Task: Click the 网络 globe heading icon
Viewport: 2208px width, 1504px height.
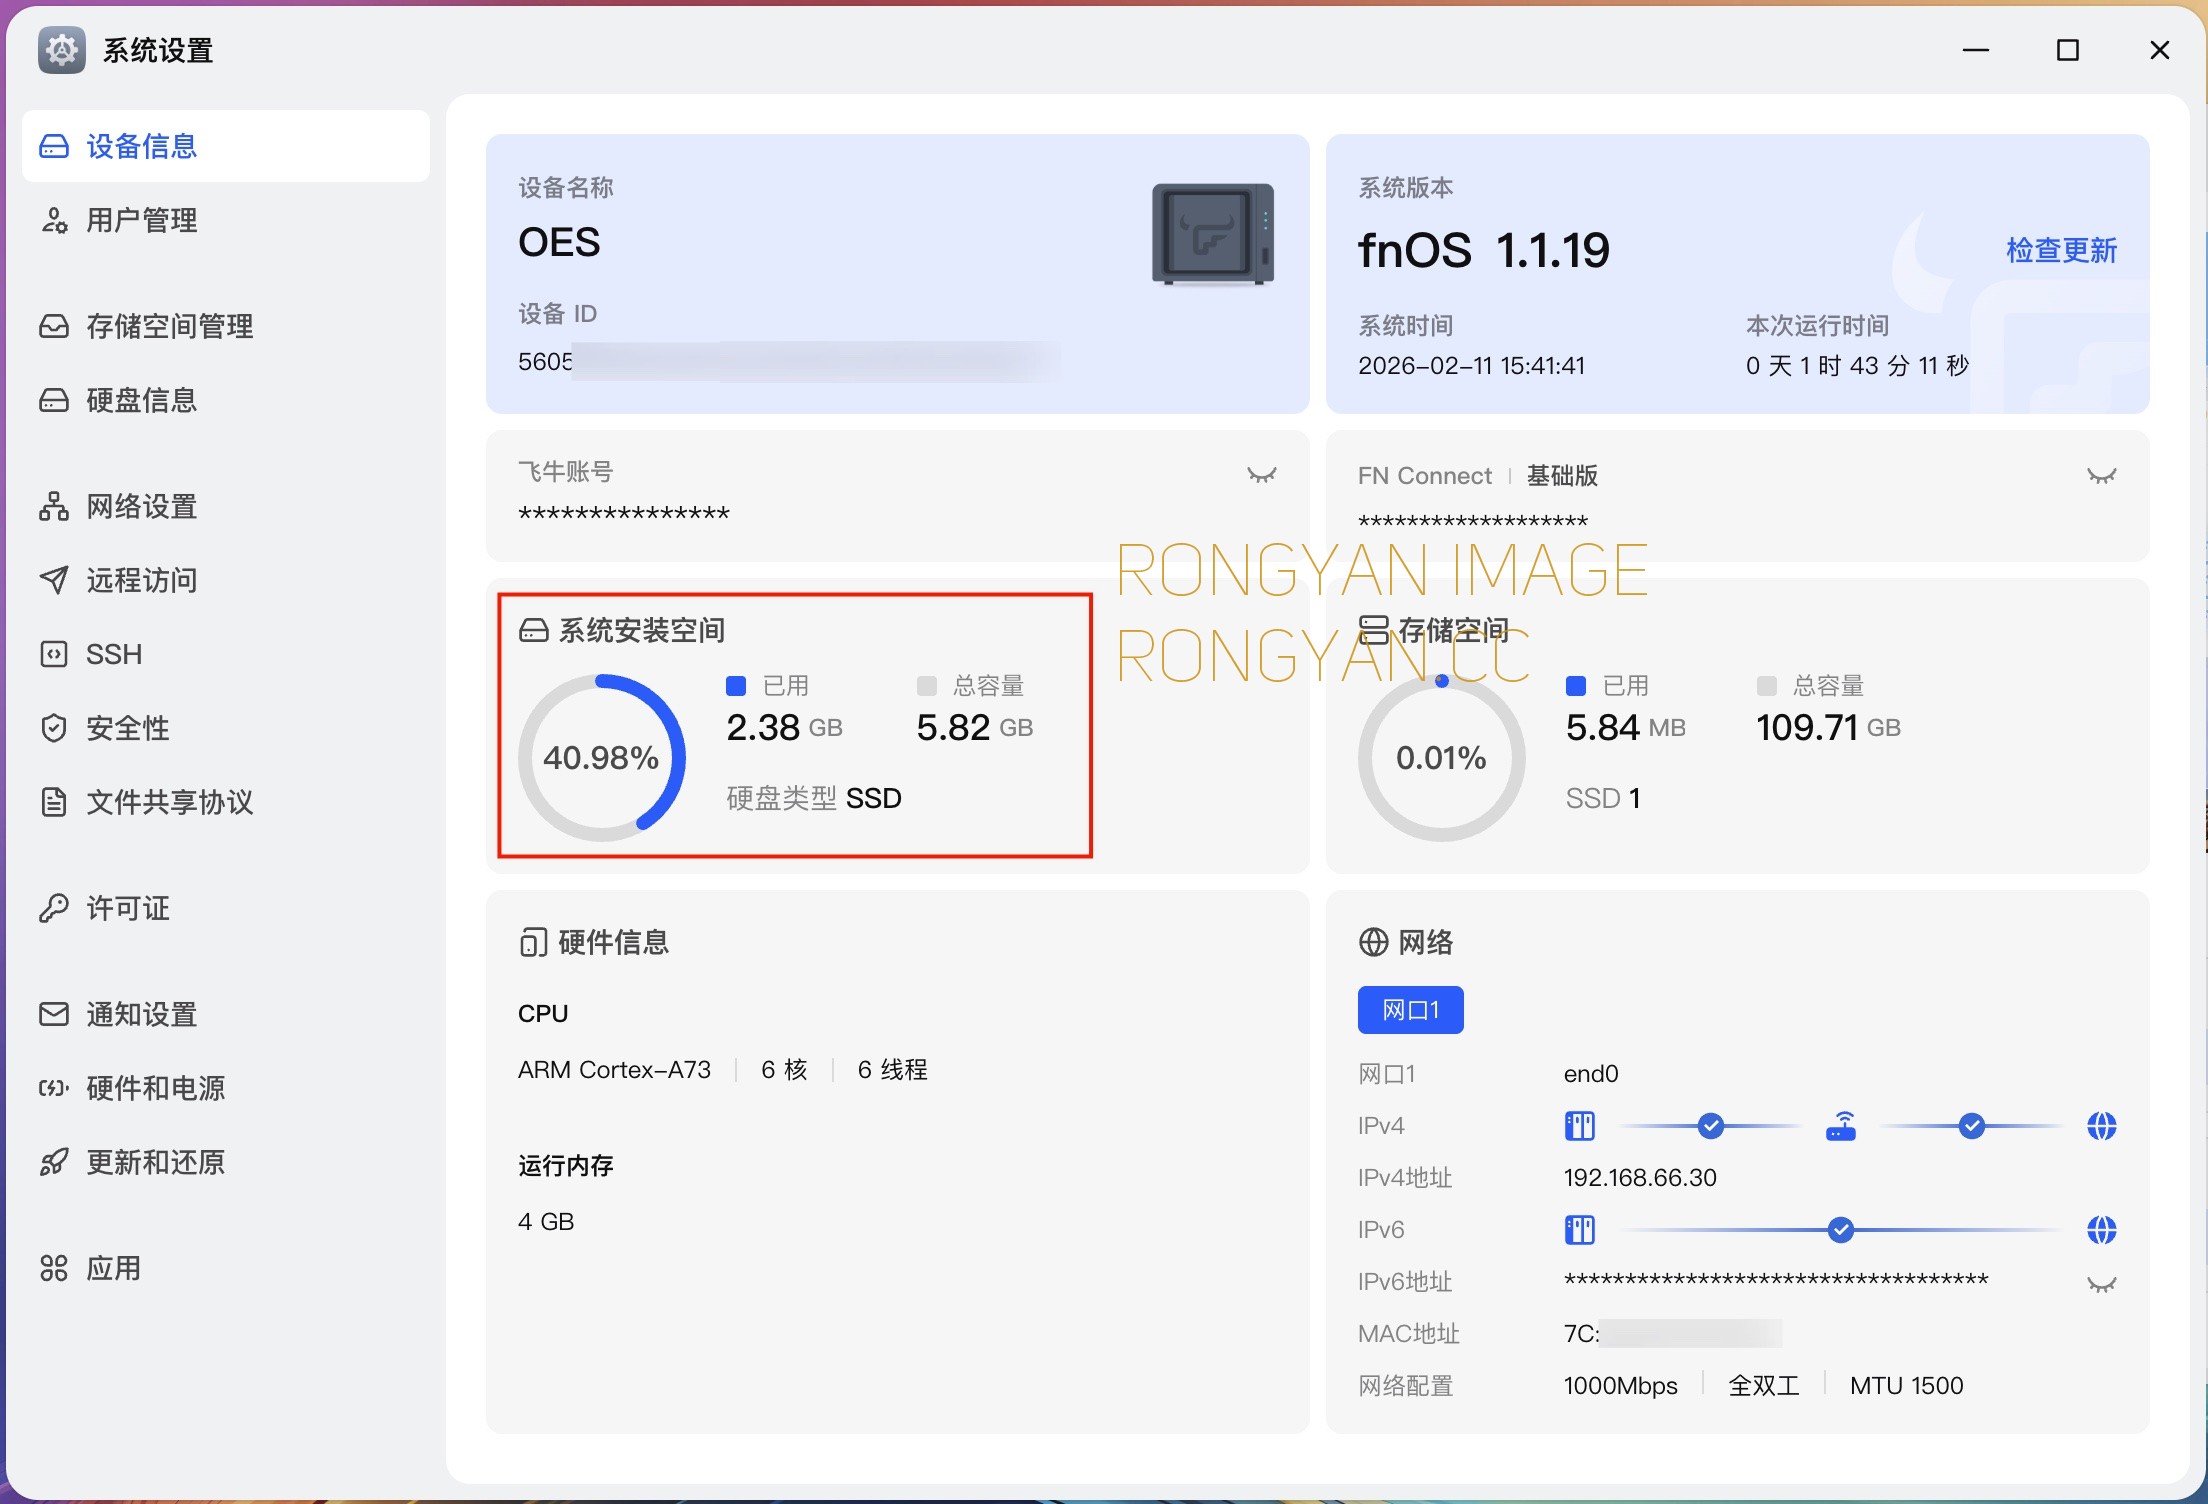Action: tap(1374, 942)
